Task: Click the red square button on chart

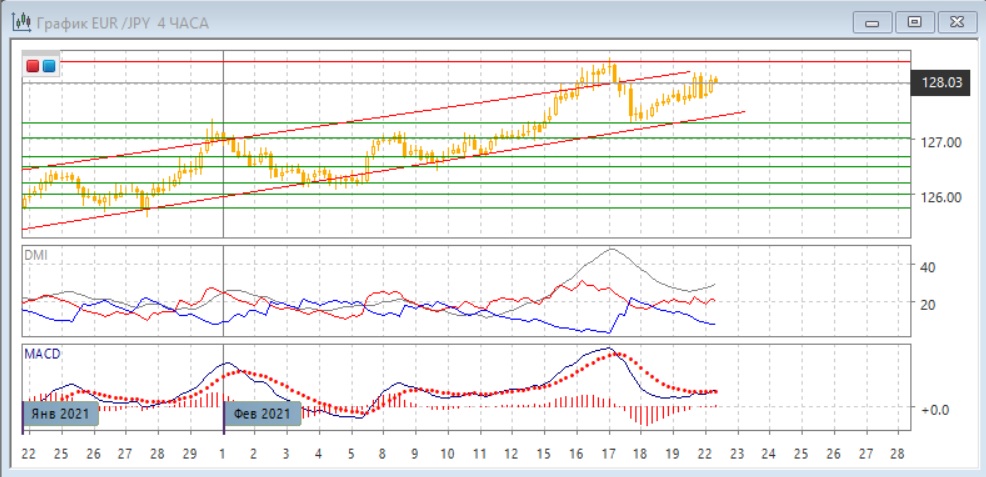Action: click(x=32, y=66)
